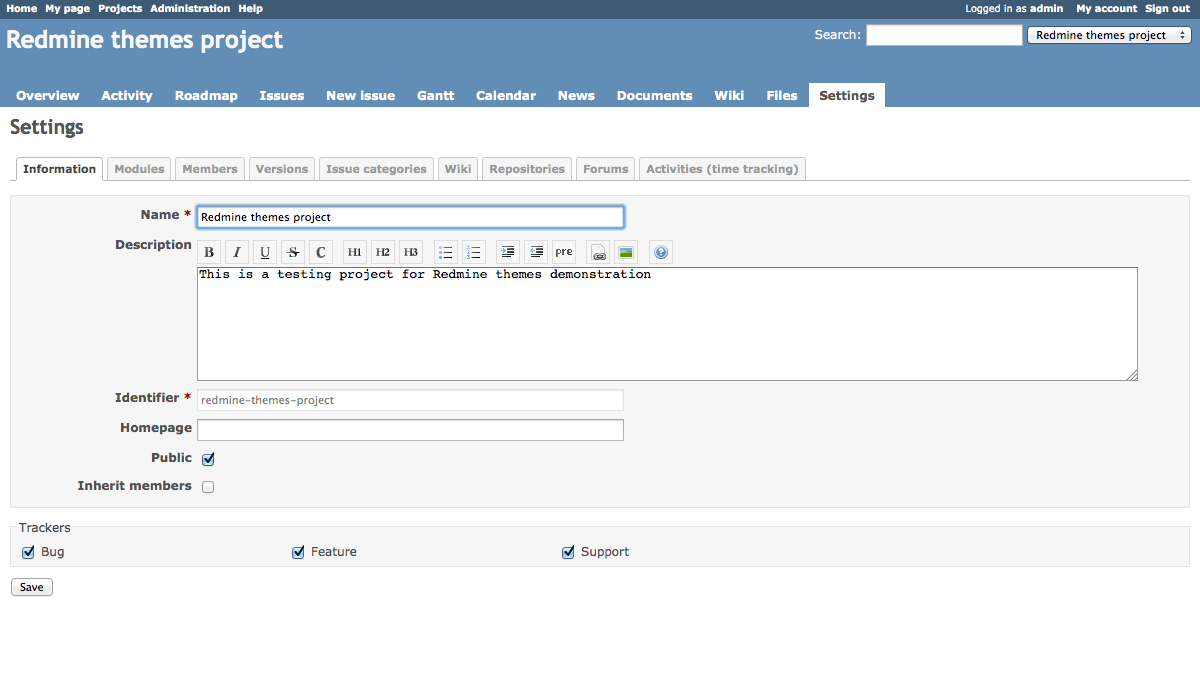This screenshot has height=686, width=1200.
Task: Uncheck the Feature tracker
Action: click(298, 552)
